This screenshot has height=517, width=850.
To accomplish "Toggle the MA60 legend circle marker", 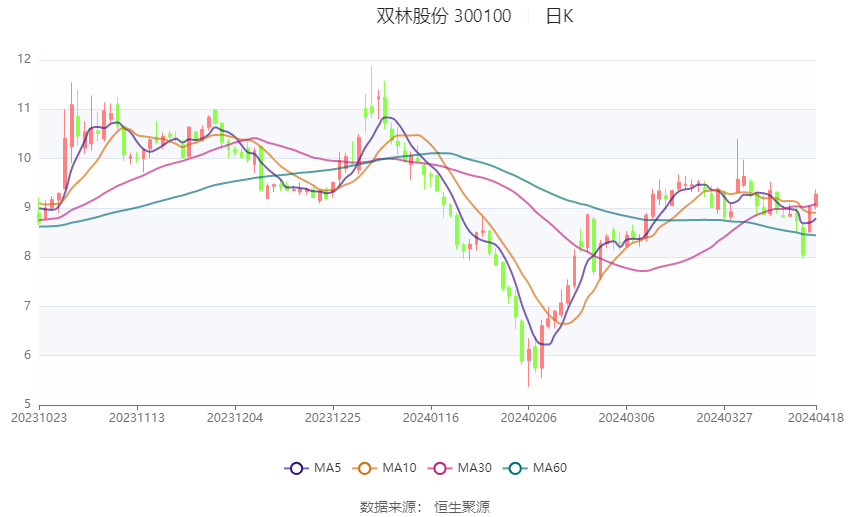I will pyautogui.click(x=515, y=468).
